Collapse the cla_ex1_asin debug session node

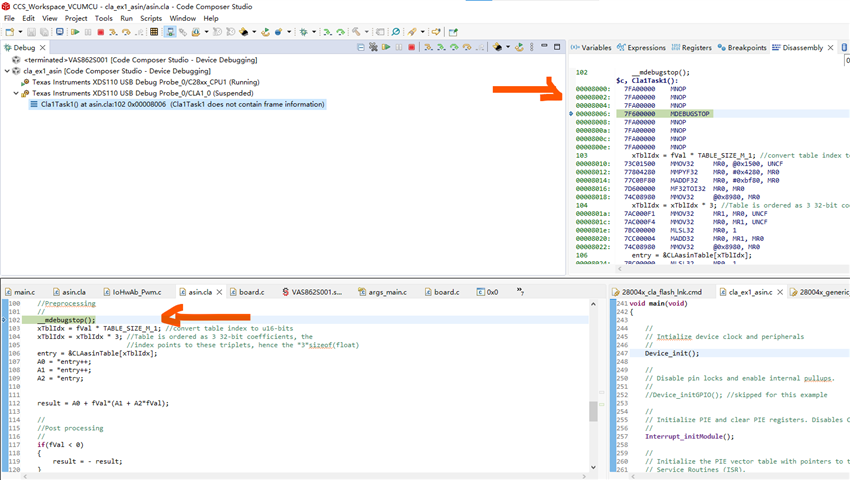[7, 71]
